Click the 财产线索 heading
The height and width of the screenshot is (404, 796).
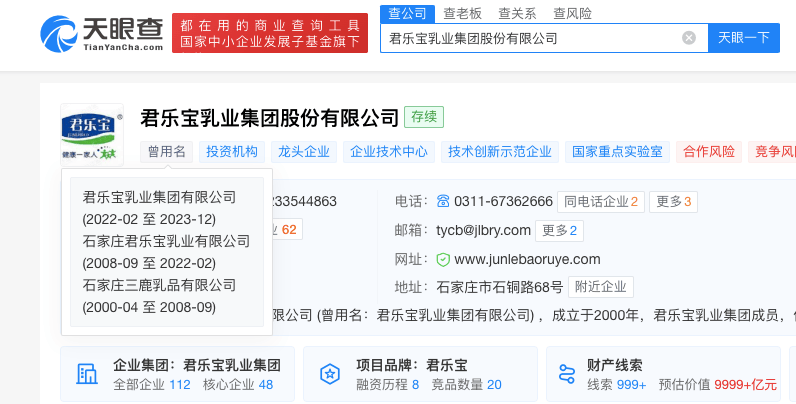(615, 365)
